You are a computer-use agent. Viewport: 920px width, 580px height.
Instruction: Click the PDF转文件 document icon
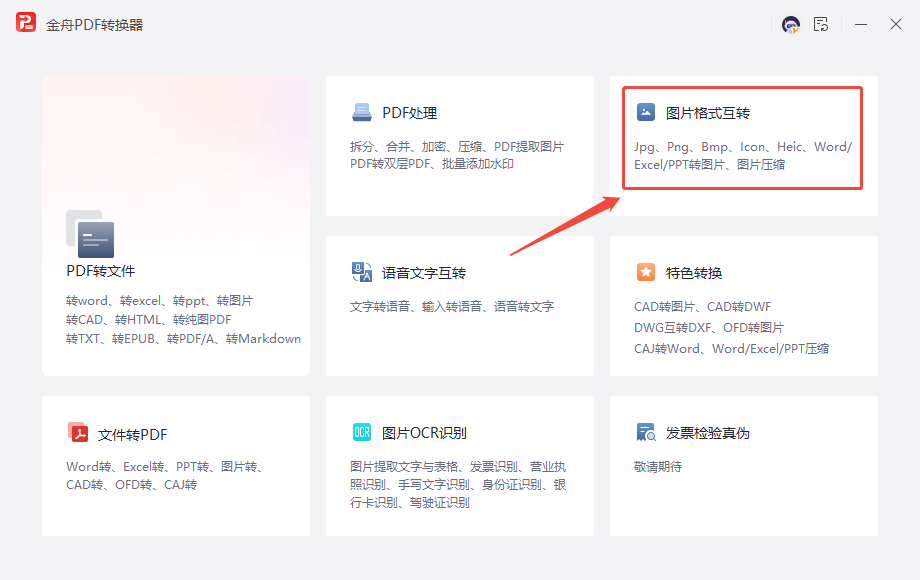(x=90, y=234)
